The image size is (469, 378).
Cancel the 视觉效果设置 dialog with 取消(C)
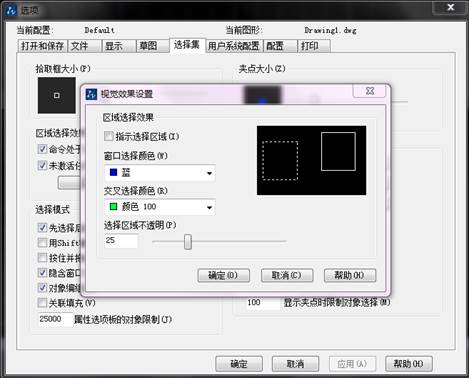point(287,276)
